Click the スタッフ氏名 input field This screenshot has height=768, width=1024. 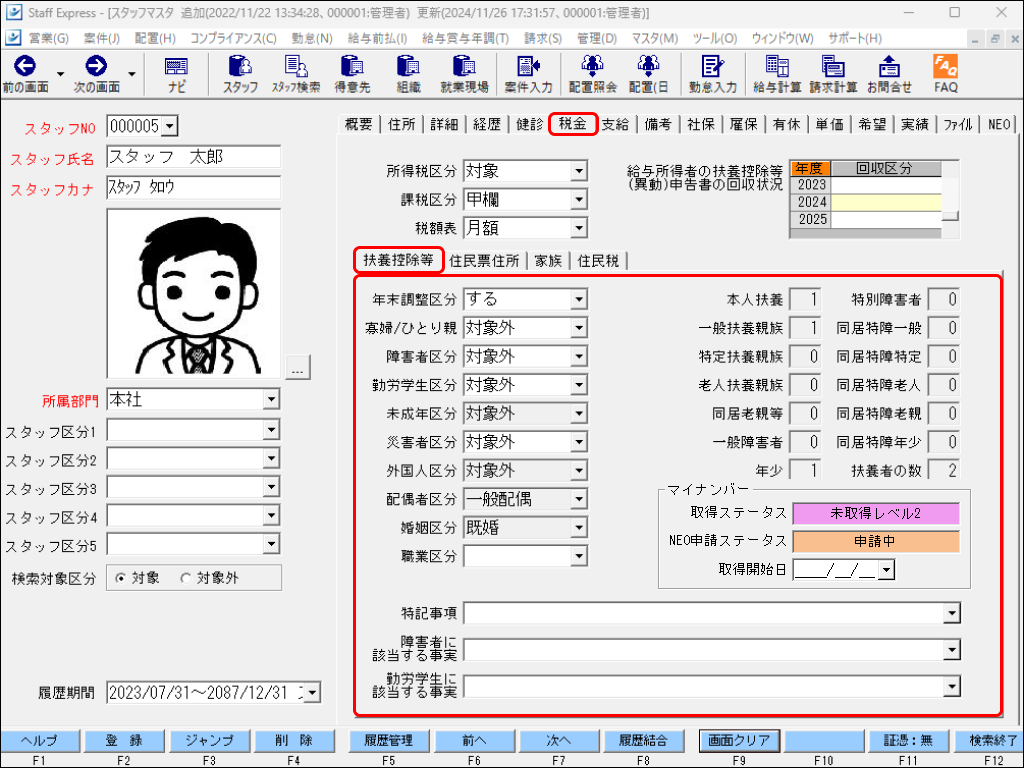193,157
